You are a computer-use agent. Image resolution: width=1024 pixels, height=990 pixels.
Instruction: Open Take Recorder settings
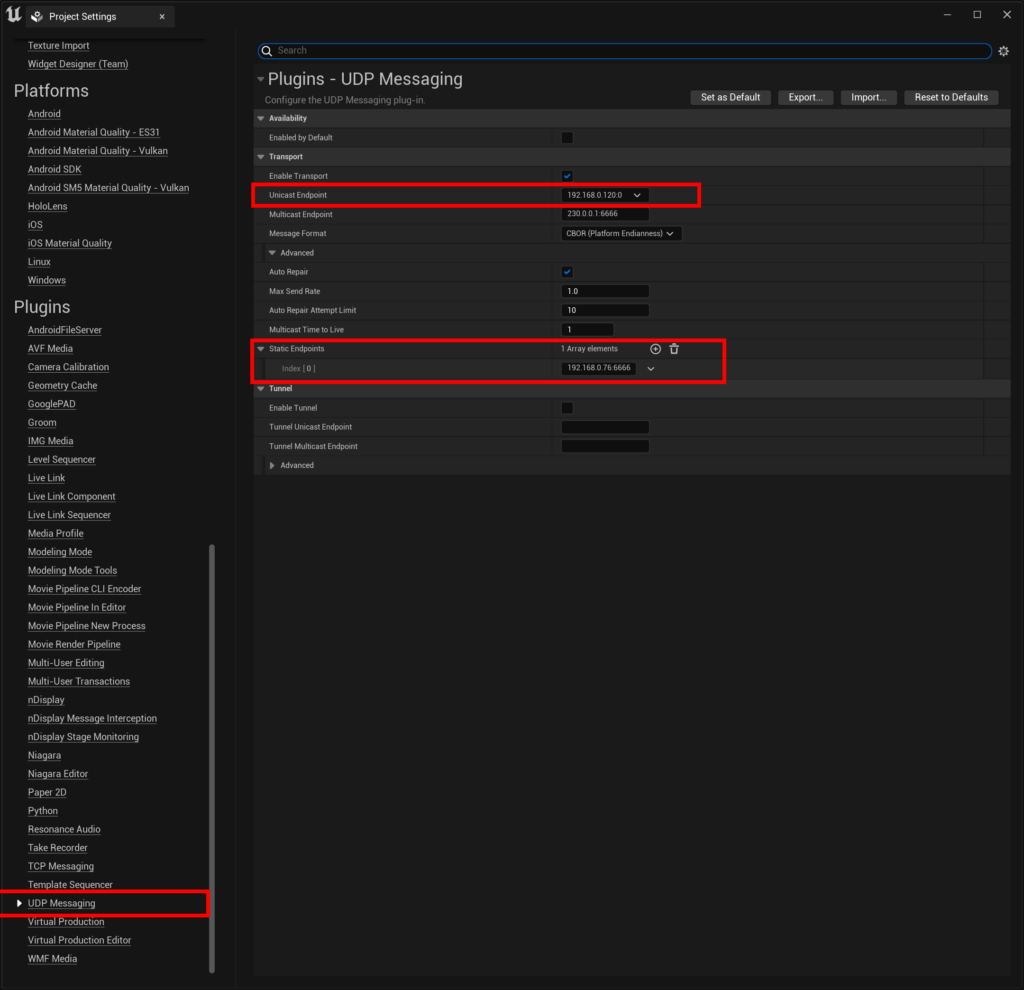tap(57, 848)
